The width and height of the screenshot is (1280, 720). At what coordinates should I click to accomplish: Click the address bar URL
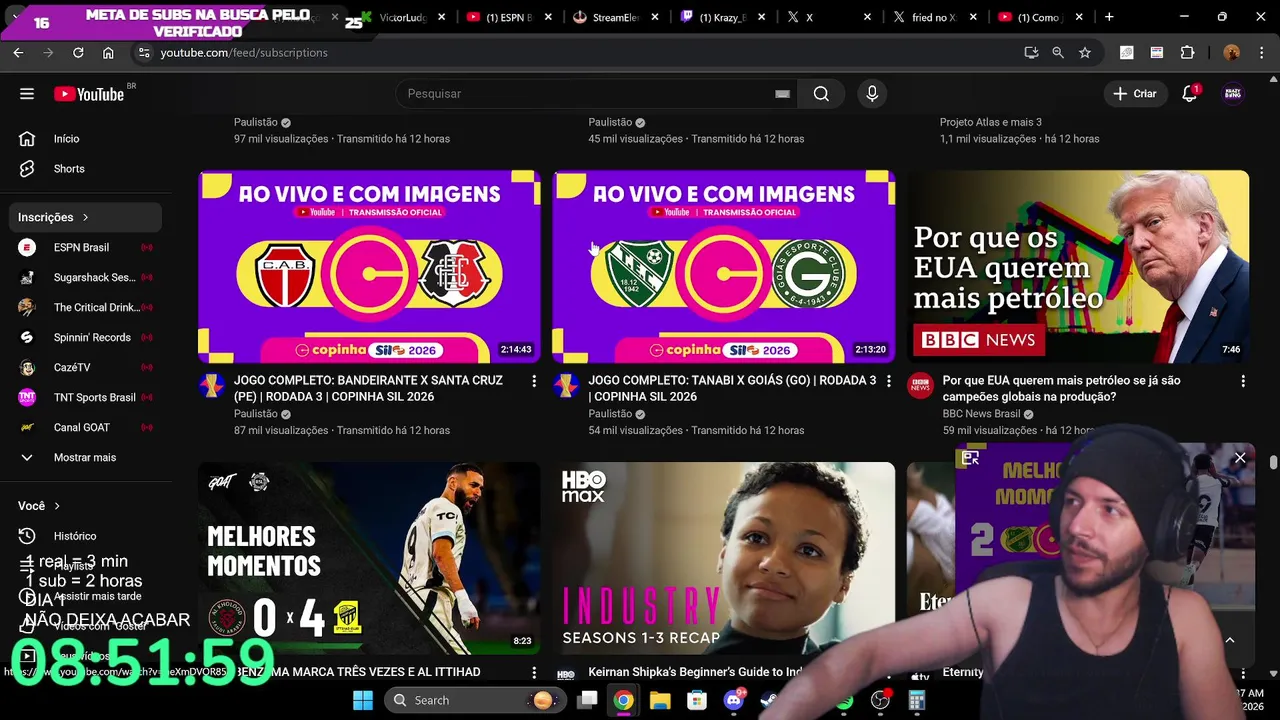pyautogui.click(x=244, y=53)
